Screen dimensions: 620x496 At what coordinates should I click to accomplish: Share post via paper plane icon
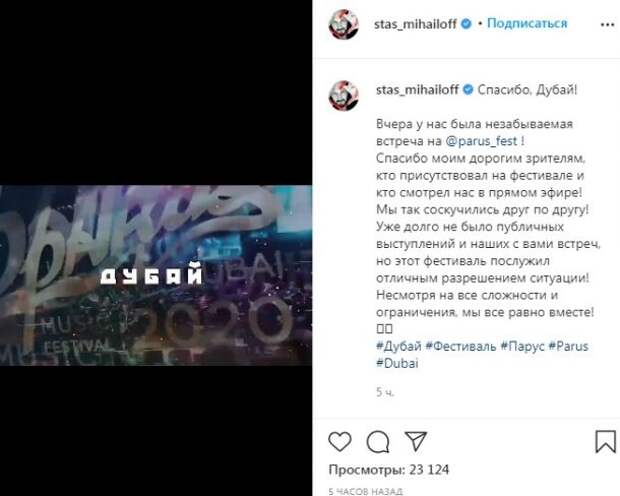416,441
